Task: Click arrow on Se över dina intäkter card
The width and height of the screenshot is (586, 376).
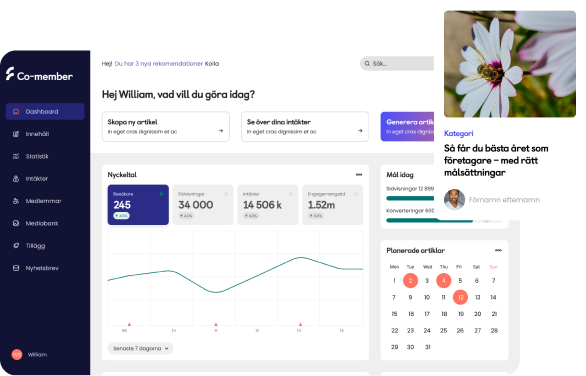Action: pos(360,131)
